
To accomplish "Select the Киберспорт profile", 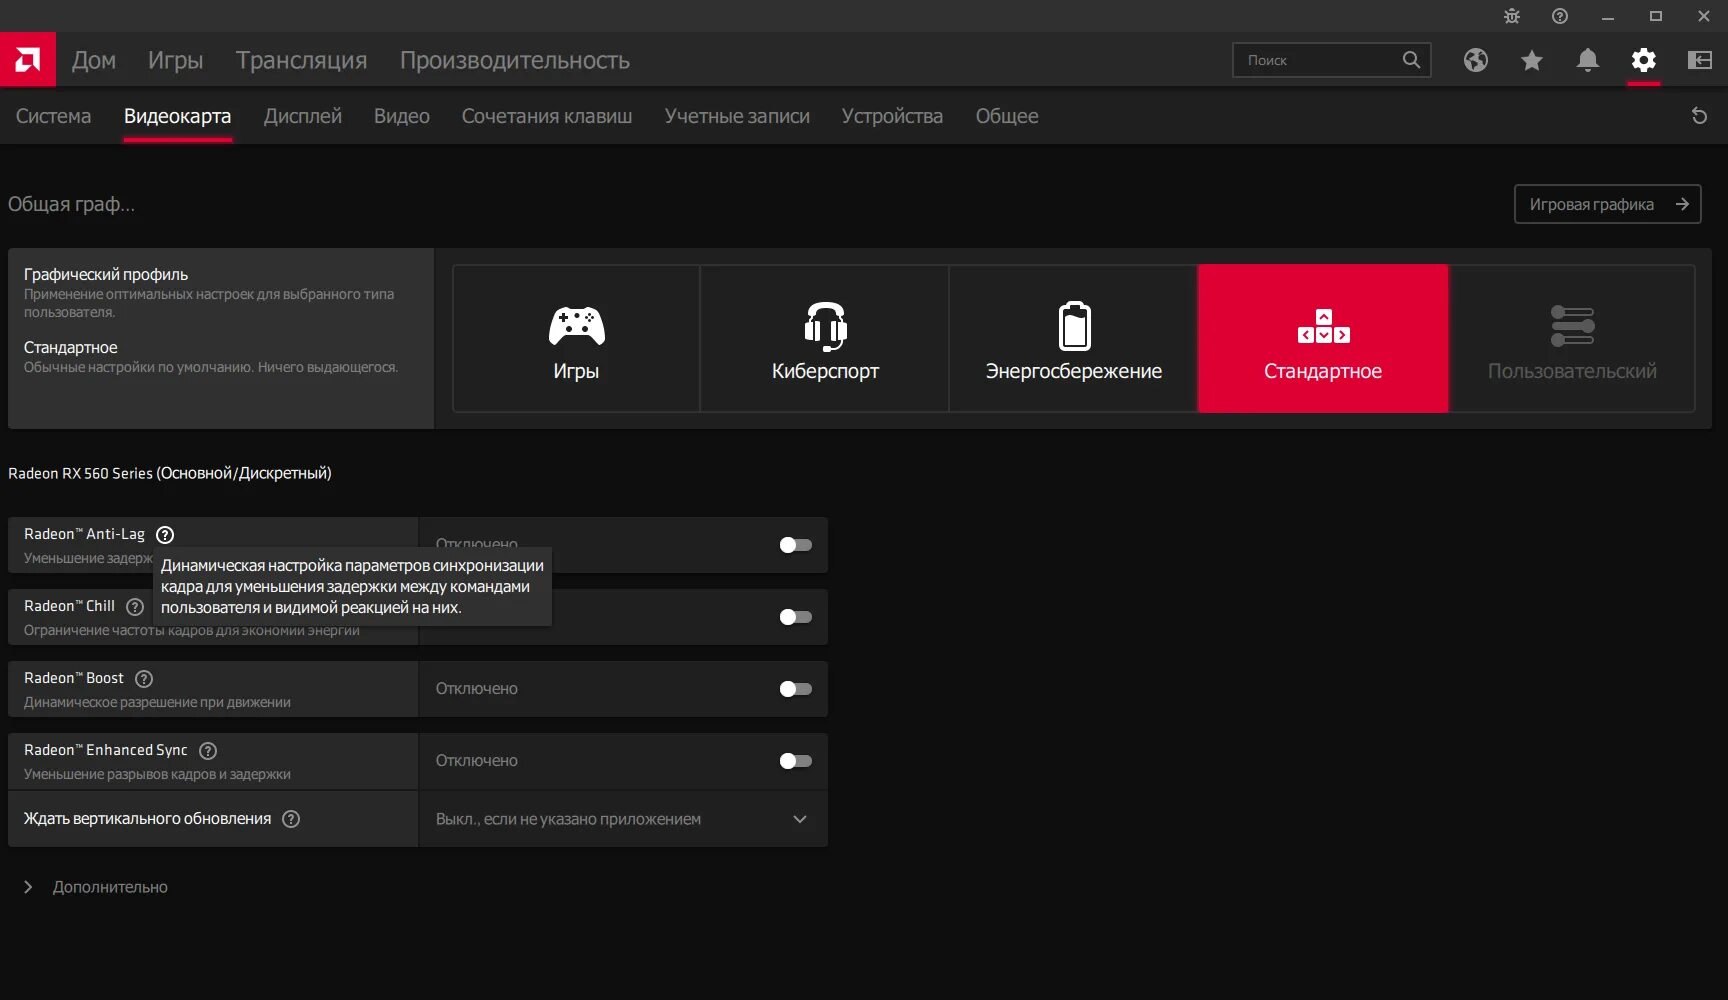I will (x=825, y=338).
